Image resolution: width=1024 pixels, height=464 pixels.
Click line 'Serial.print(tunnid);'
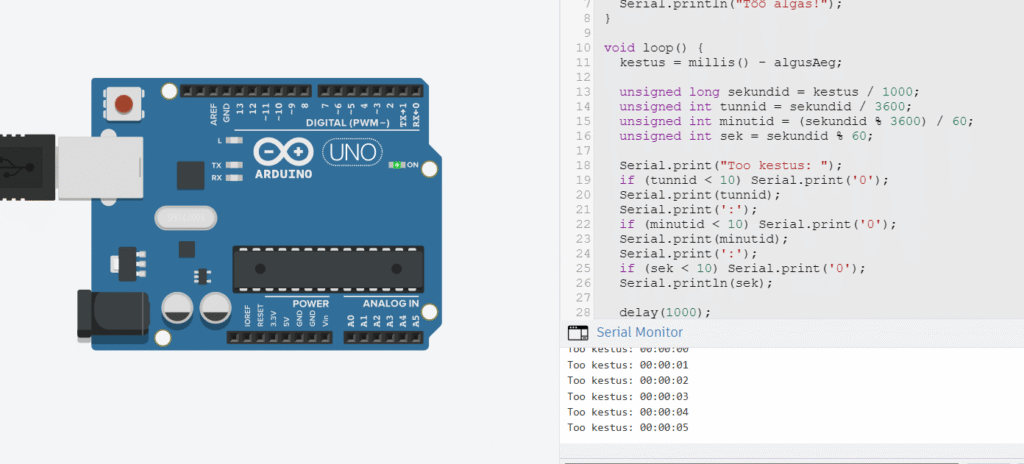pyautogui.click(x=700, y=195)
